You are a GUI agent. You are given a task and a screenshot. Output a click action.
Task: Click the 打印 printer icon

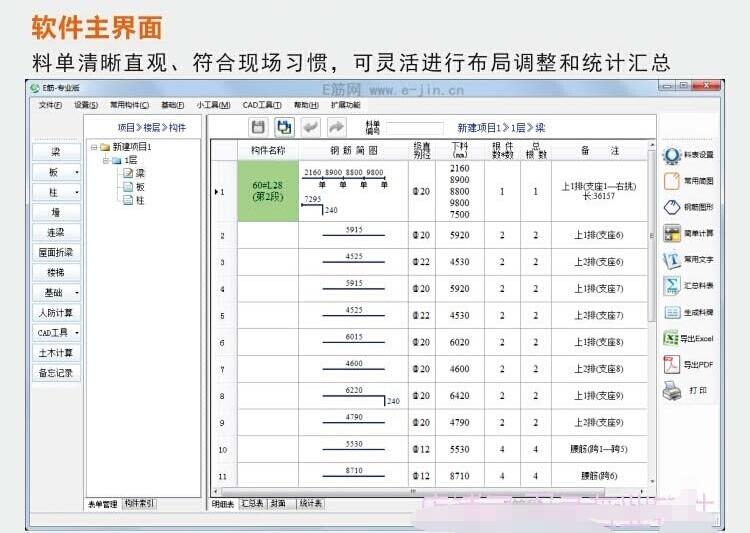[x=671, y=390]
